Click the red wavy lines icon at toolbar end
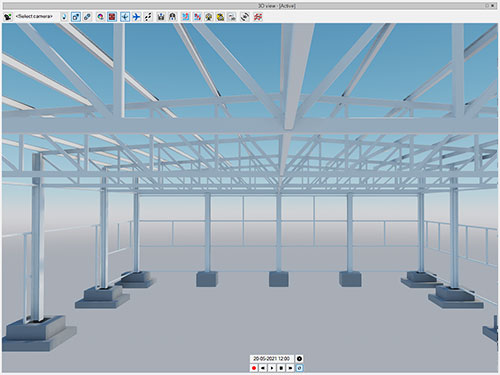 pos(258,16)
